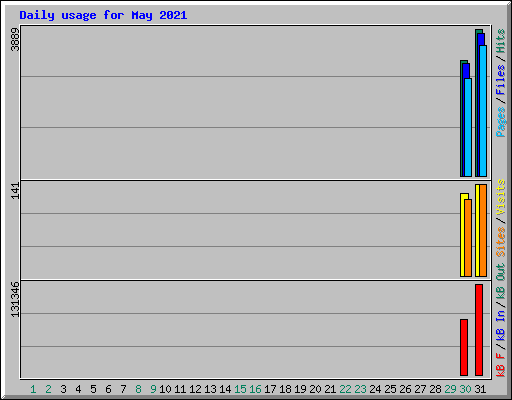
Task: Click day 1 on the x-axis
Action: [x=33, y=389]
